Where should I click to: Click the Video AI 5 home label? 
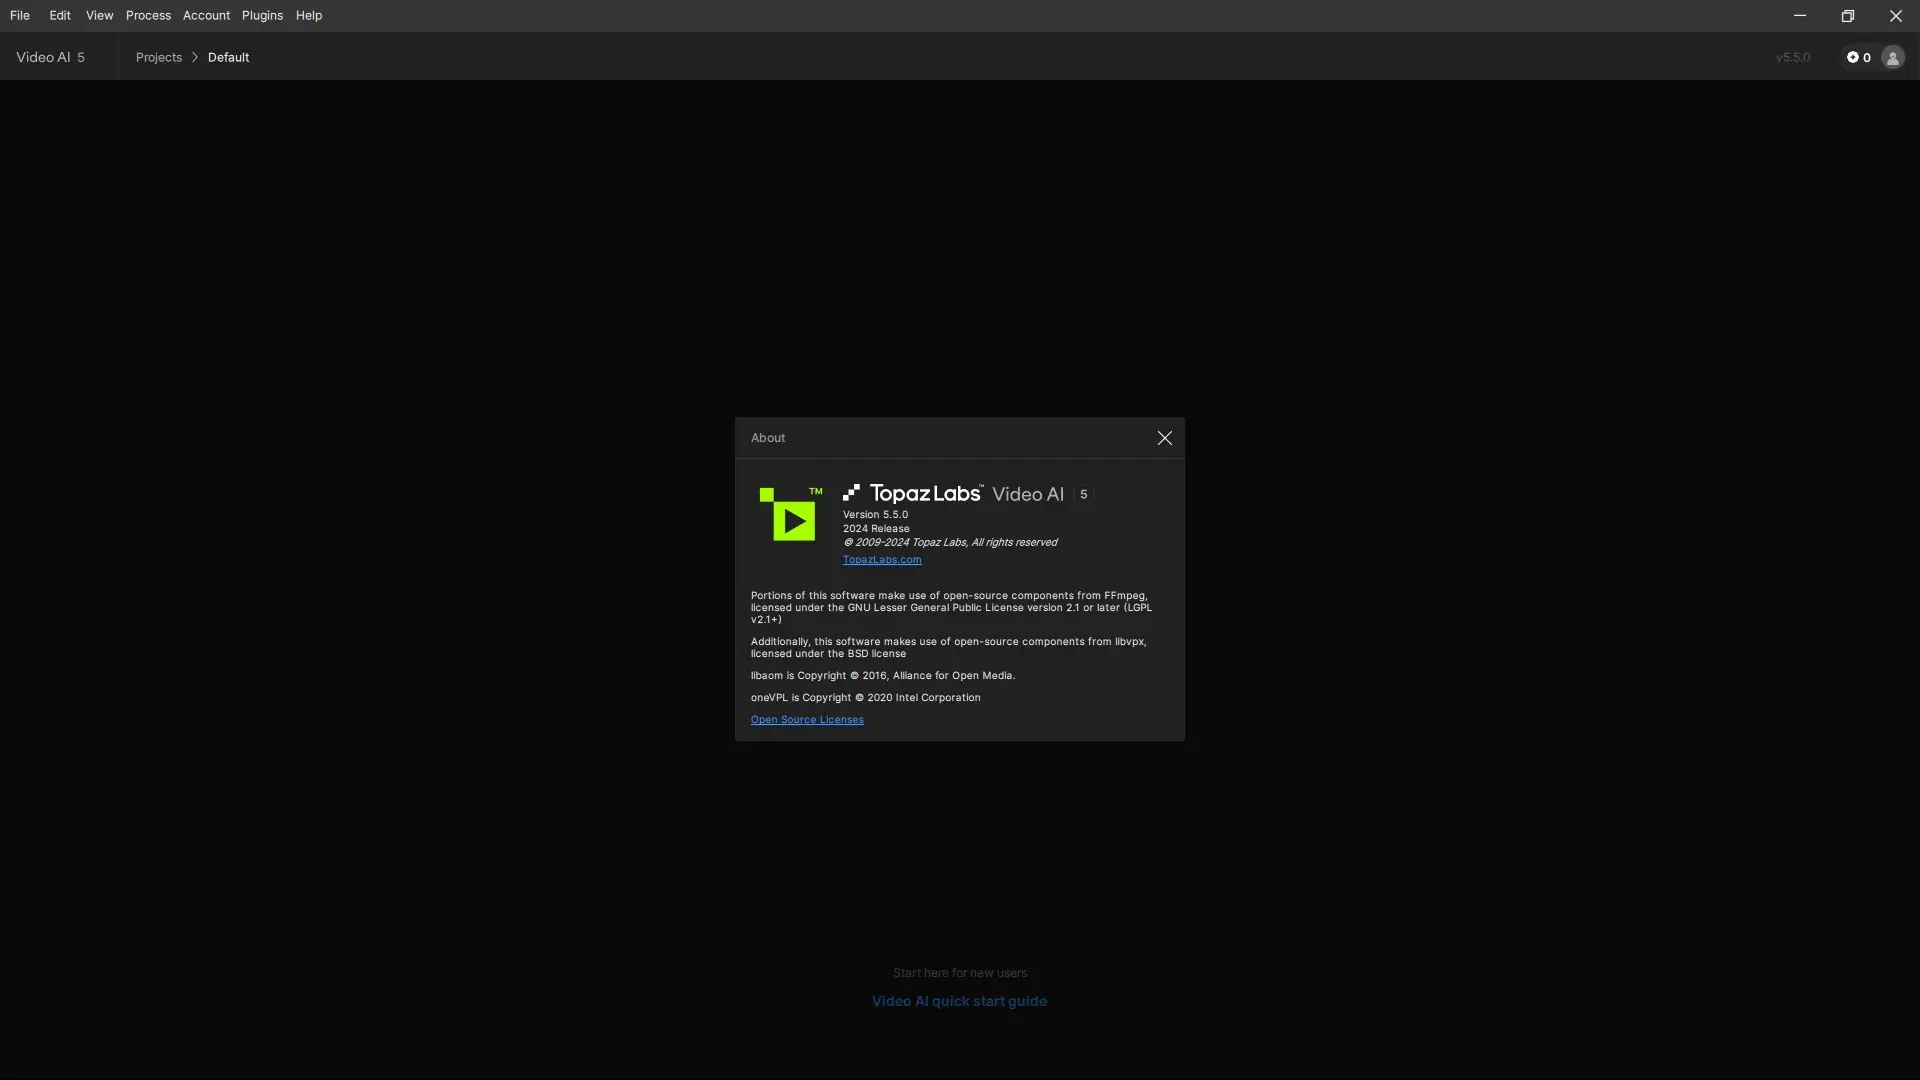coord(50,57)
